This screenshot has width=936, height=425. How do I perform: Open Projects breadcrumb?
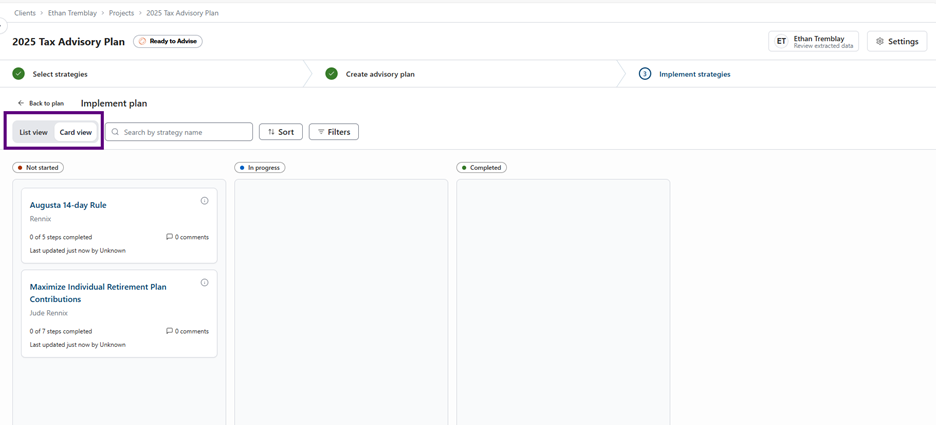[x=121, y=13]
